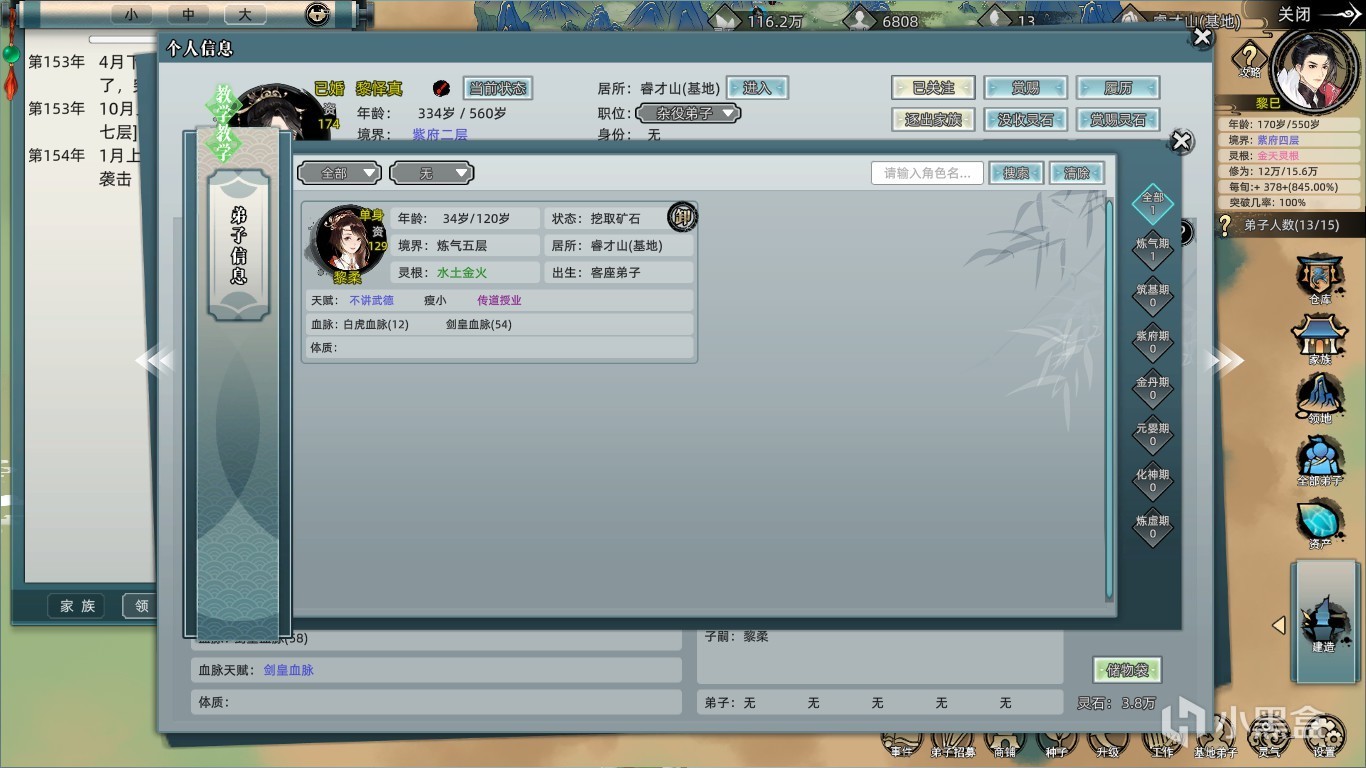Click the 御 badge on 黎柔's card

click(682, 216)
